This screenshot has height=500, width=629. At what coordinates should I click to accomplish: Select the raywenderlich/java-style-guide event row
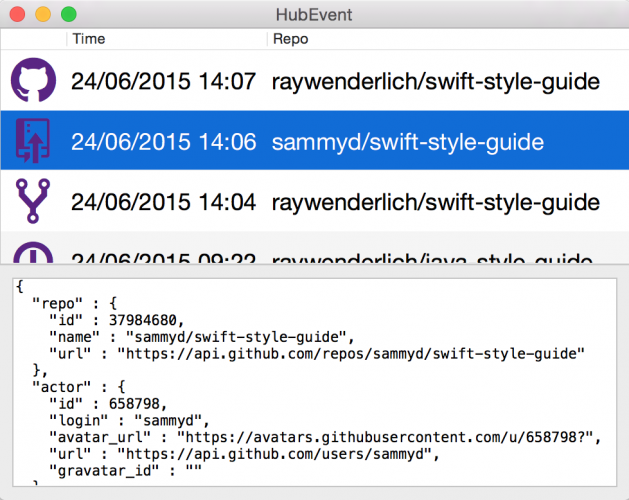coord(436,256)
